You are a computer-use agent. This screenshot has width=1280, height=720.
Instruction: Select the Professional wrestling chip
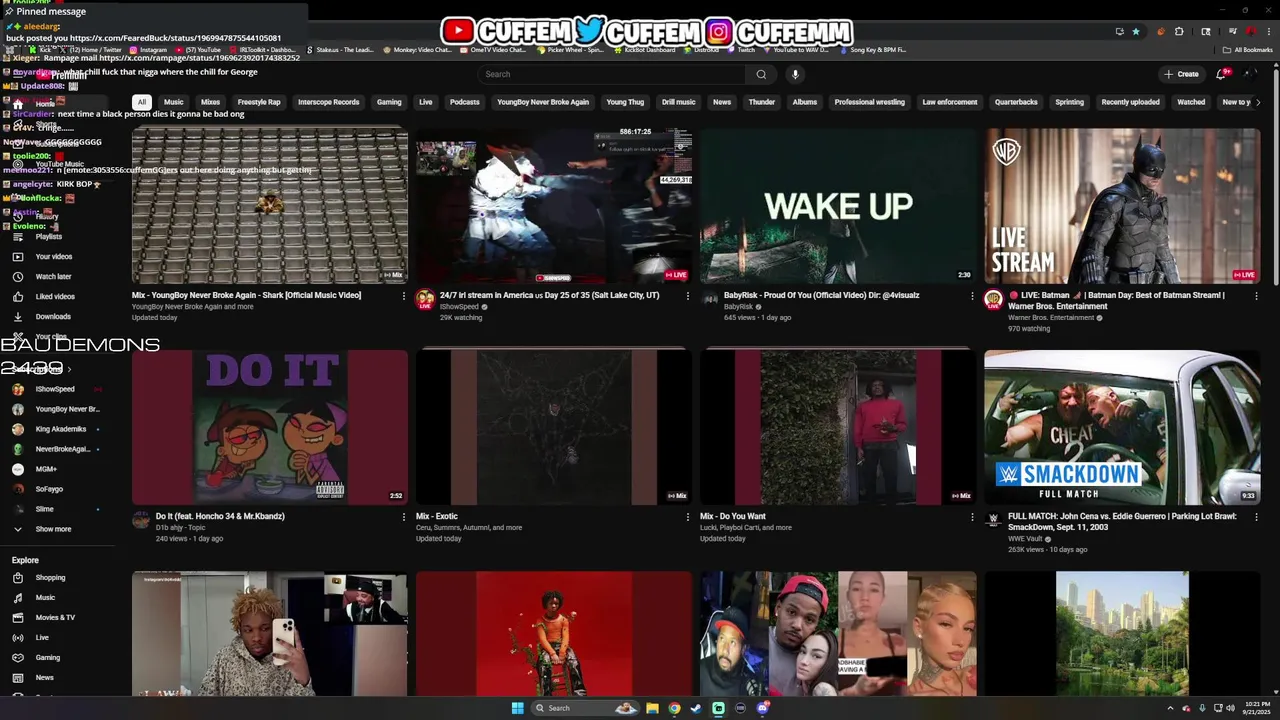(x=869, y=102)
